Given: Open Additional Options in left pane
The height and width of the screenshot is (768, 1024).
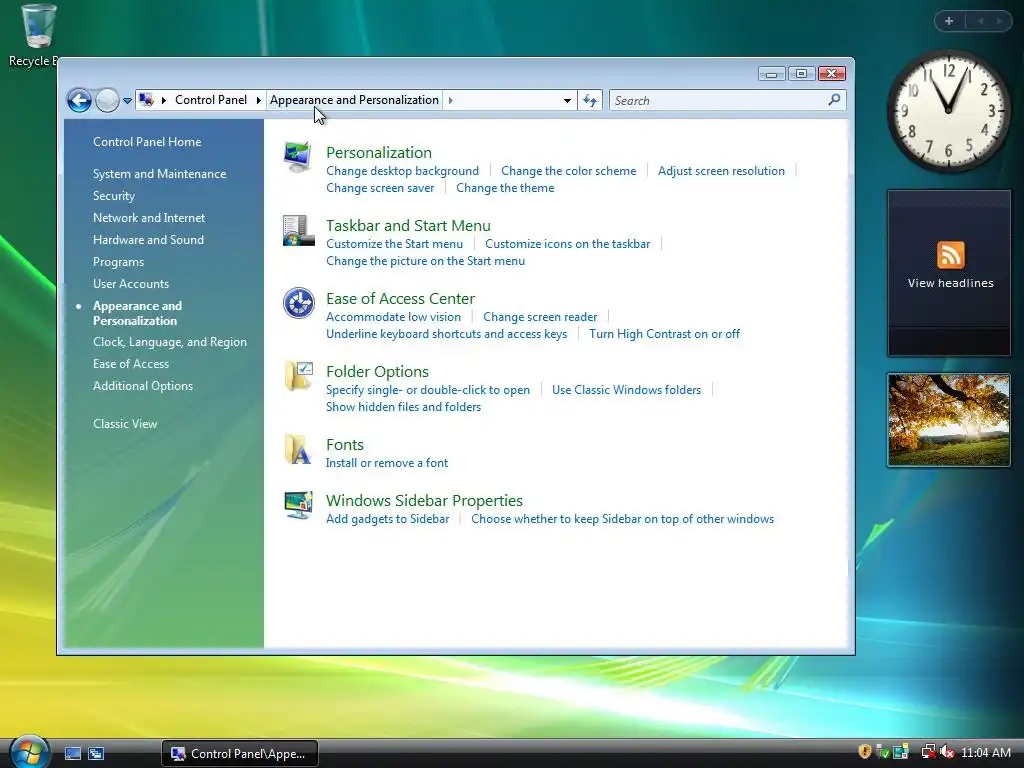Looking at the screenshot, I should click(143, 386).
